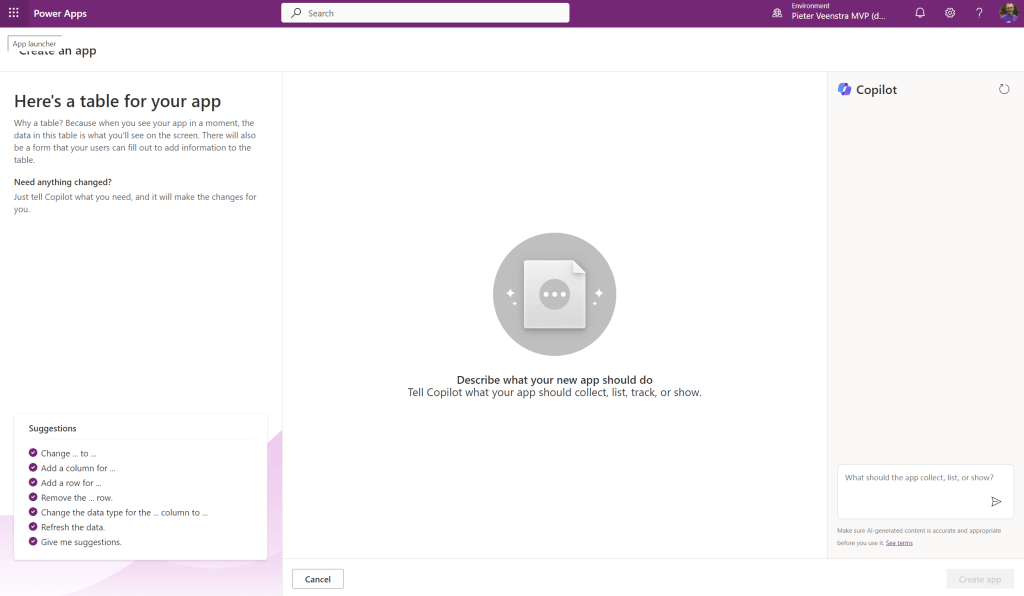
Task: Click the 'Copilot' panel title text
Action: [876, 90]
